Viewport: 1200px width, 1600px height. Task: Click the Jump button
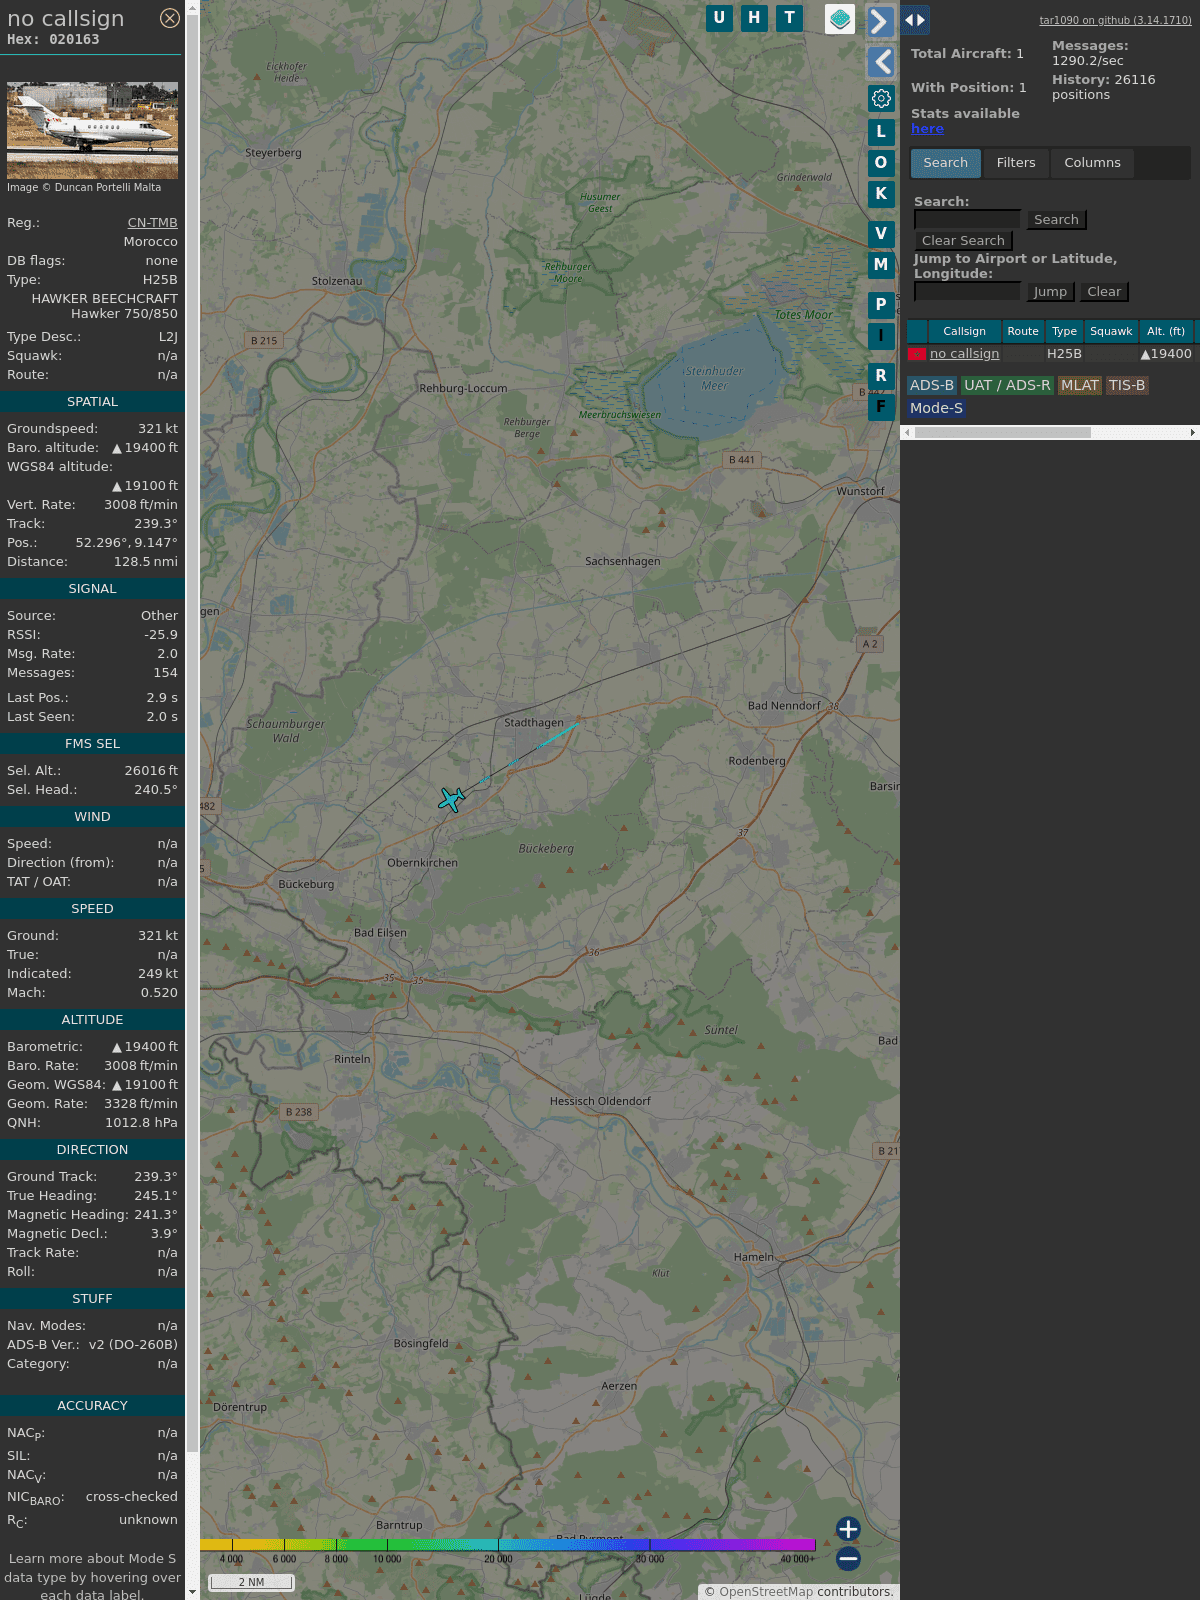[x=1050, y=292]
